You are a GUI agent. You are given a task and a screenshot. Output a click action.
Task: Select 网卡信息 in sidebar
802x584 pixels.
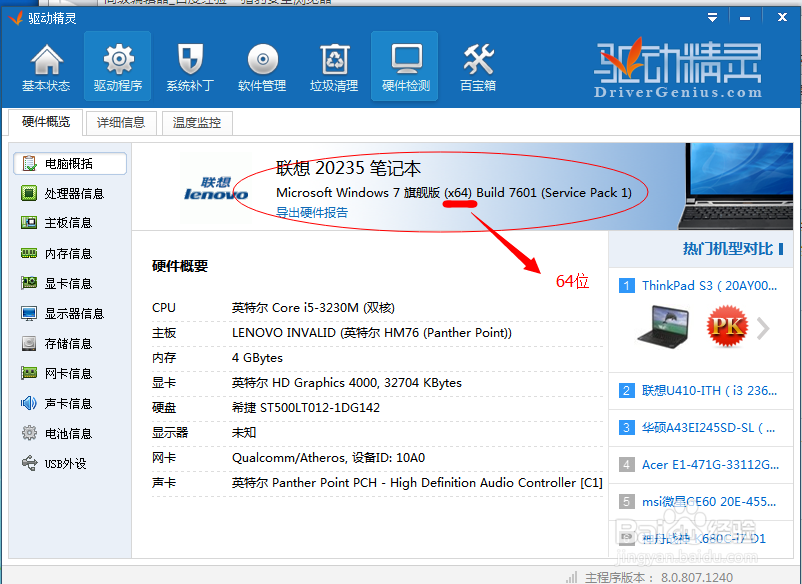(x=70, y=373)
